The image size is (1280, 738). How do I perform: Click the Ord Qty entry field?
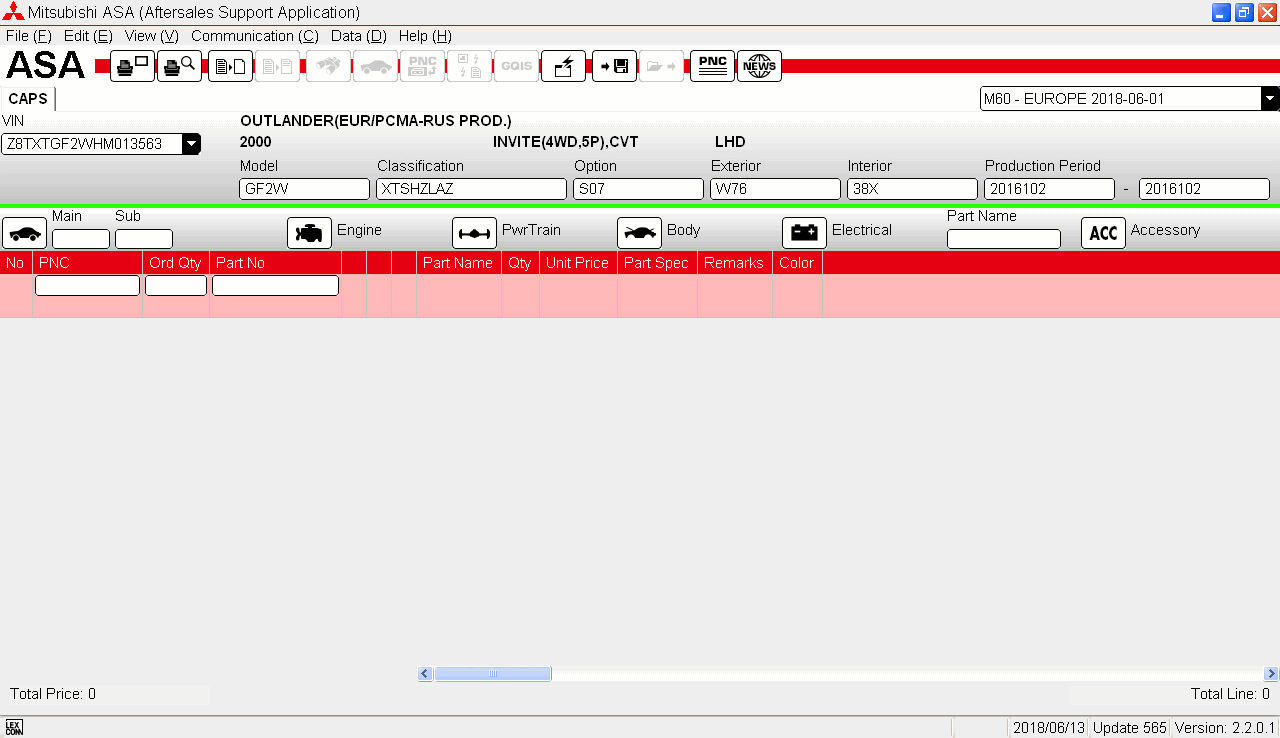[176, 286]
